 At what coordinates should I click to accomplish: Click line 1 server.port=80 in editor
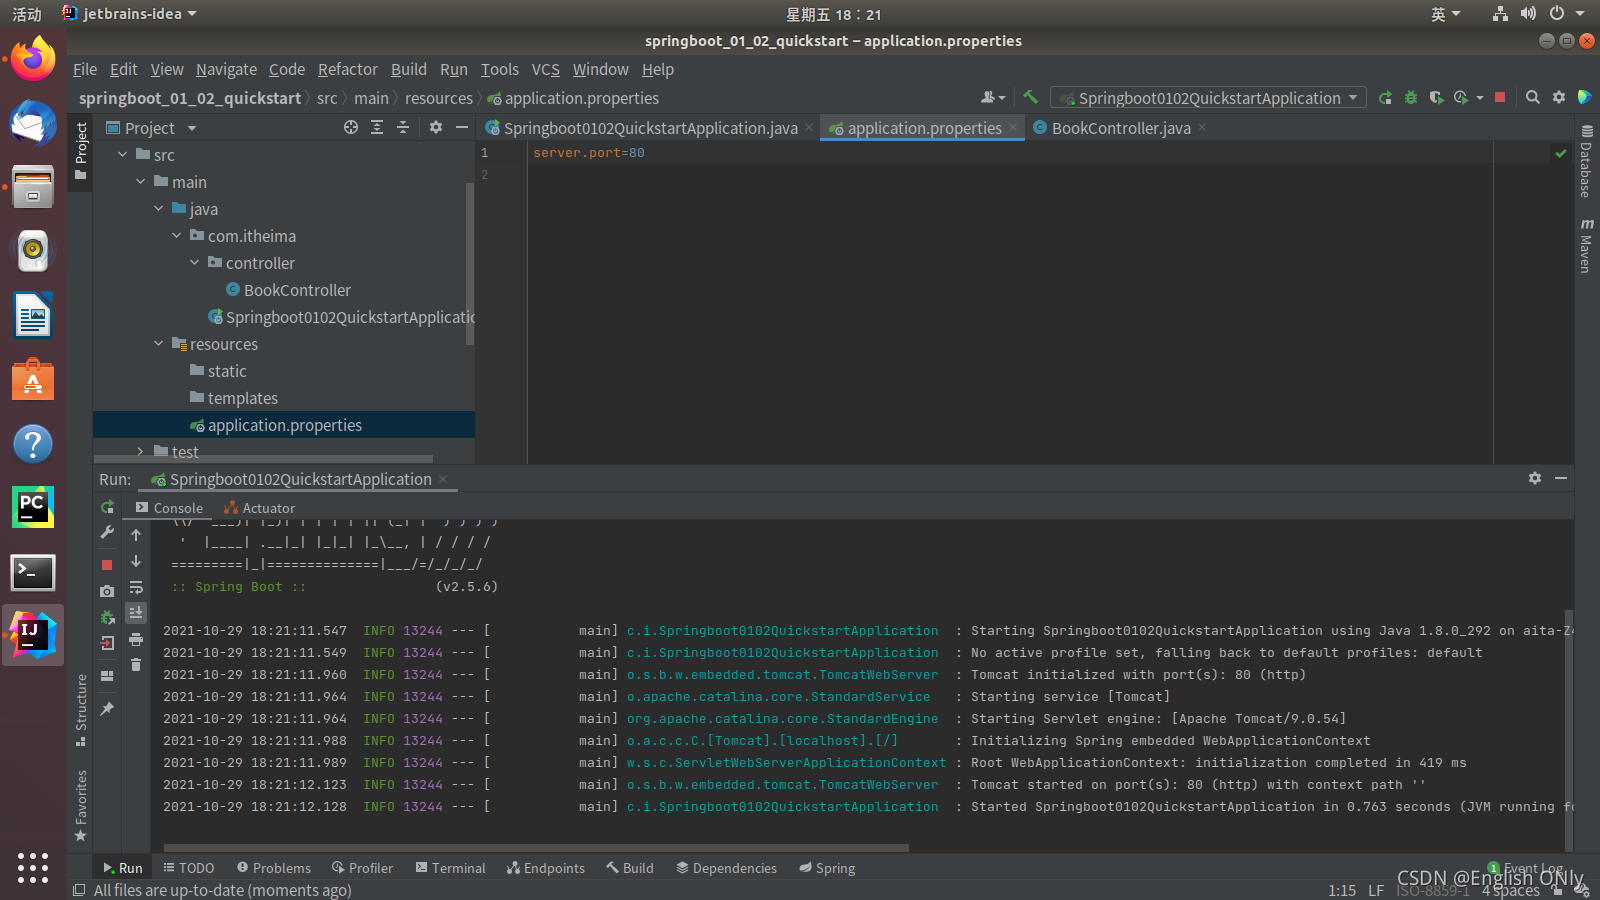[589, 153]
